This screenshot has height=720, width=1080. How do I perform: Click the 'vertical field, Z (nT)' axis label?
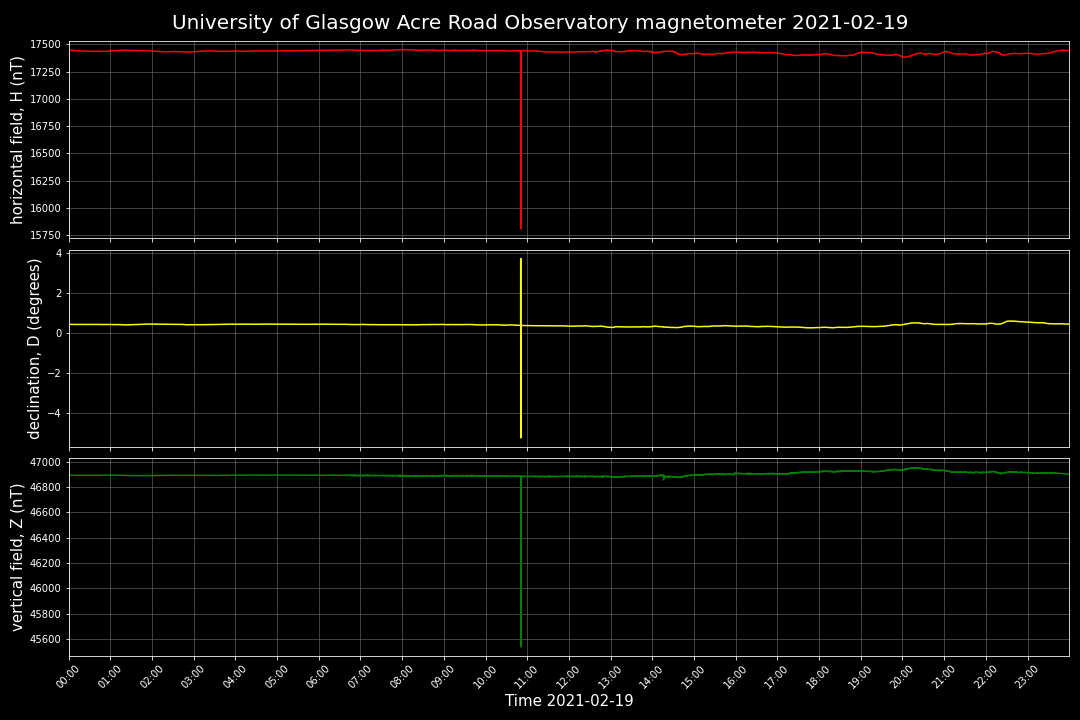point(17,557)
